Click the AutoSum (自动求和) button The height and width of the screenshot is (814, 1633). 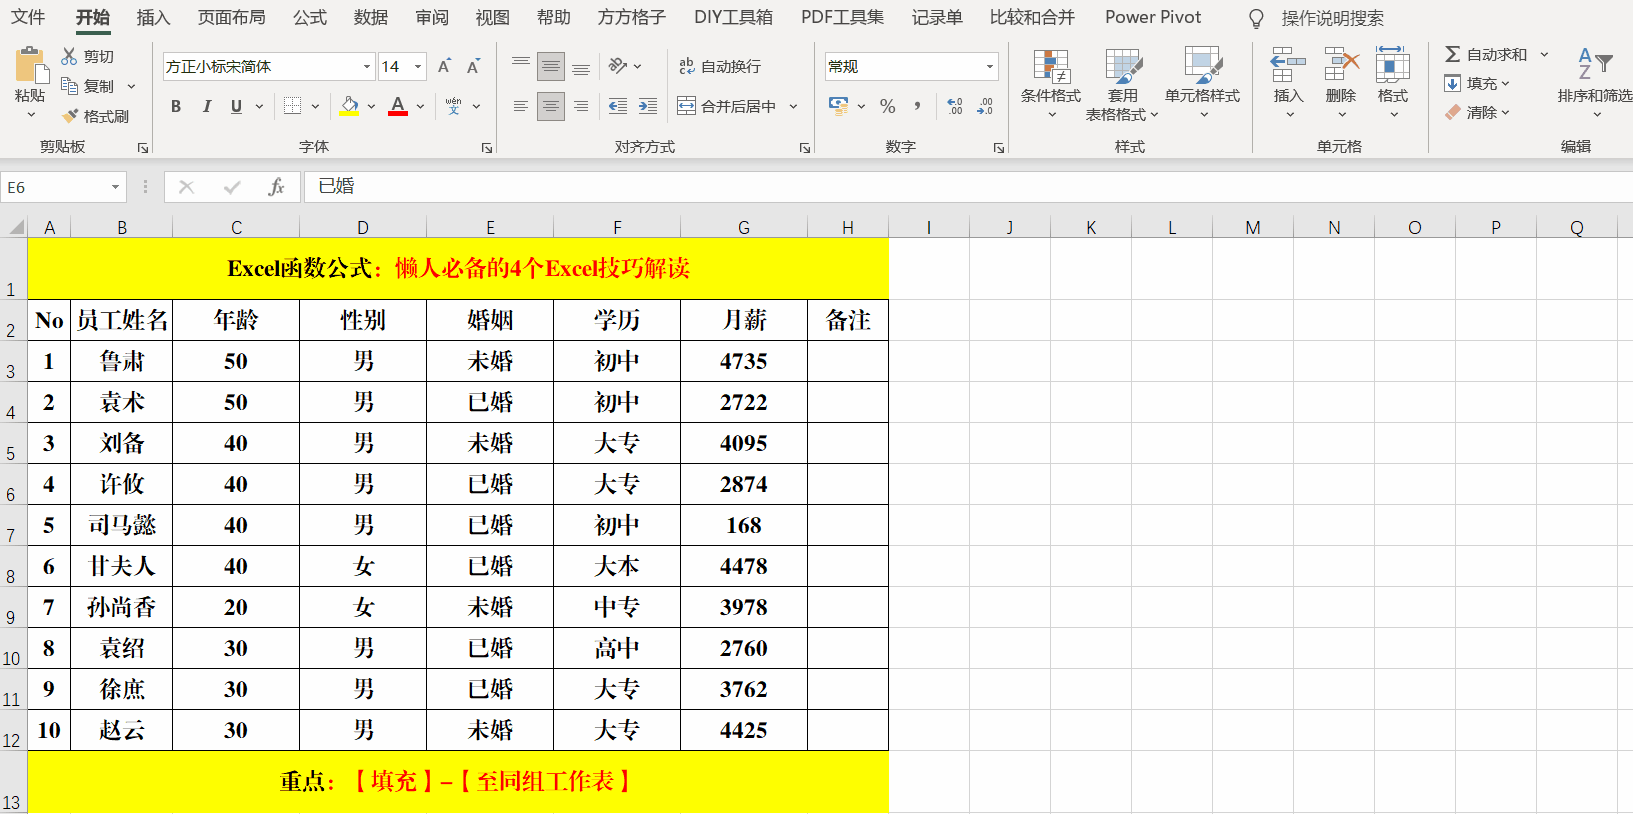pos(1486,54)
